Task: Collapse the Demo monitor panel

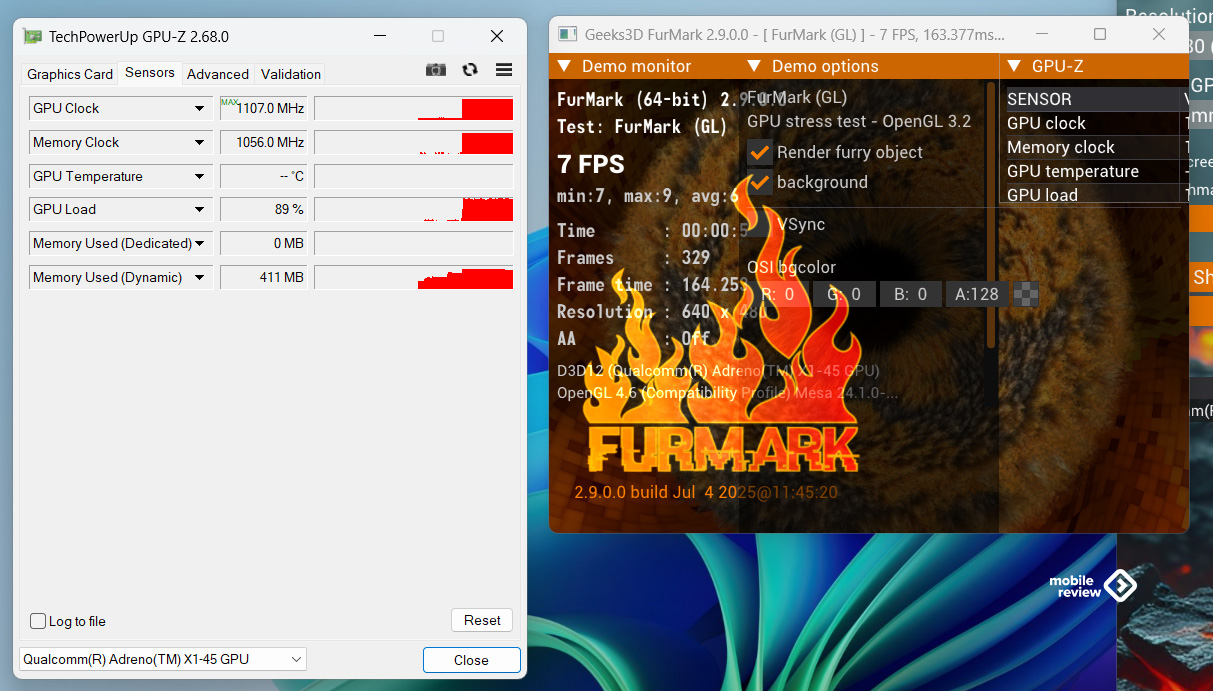Action: [564, 67]
